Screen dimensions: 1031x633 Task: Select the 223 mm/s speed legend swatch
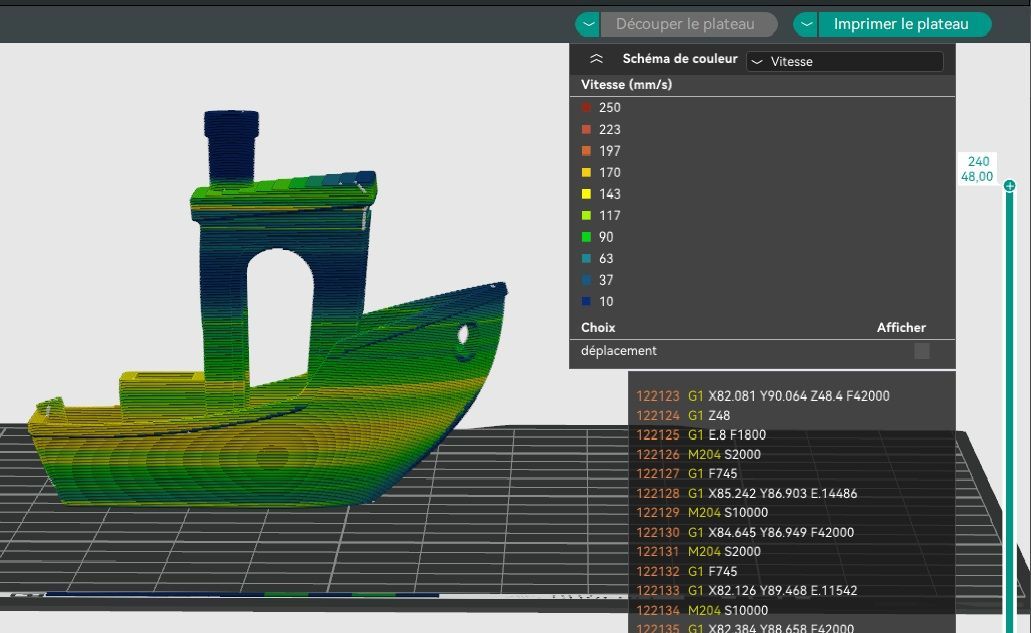click(x=587, y=130)
